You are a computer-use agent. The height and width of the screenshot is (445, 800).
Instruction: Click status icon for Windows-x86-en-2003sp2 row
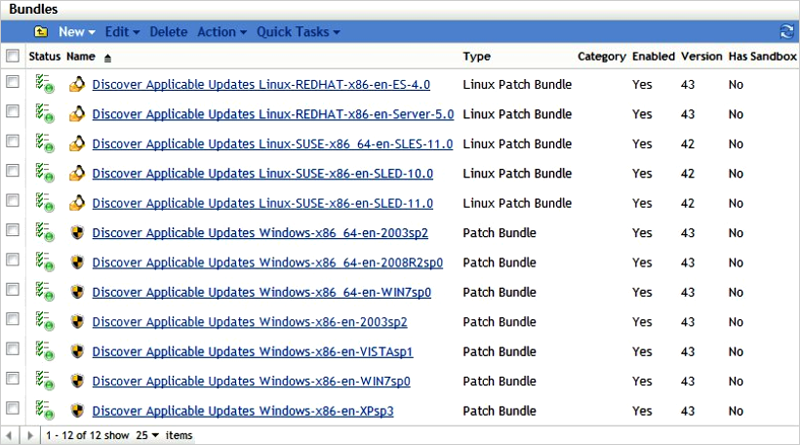pos(44,321)
